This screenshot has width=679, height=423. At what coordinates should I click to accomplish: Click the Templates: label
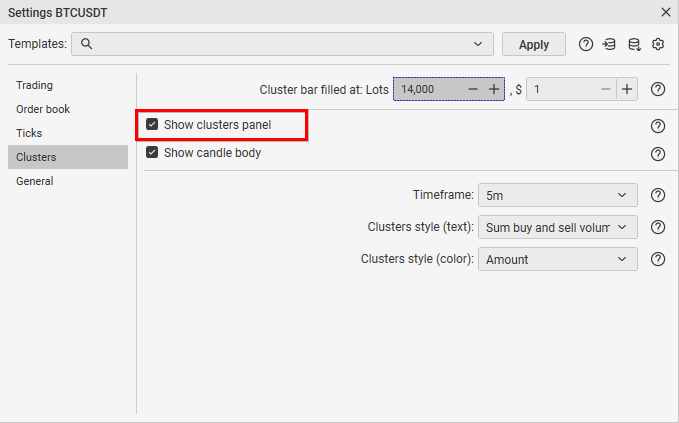38,44
